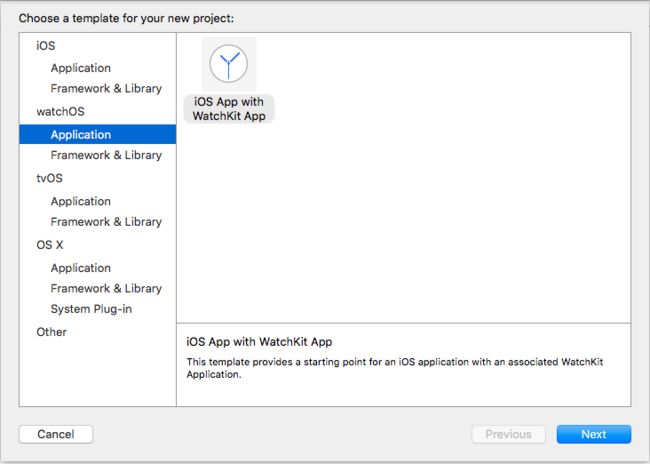
Task: Click the Next button
Action: pos(594,434)
